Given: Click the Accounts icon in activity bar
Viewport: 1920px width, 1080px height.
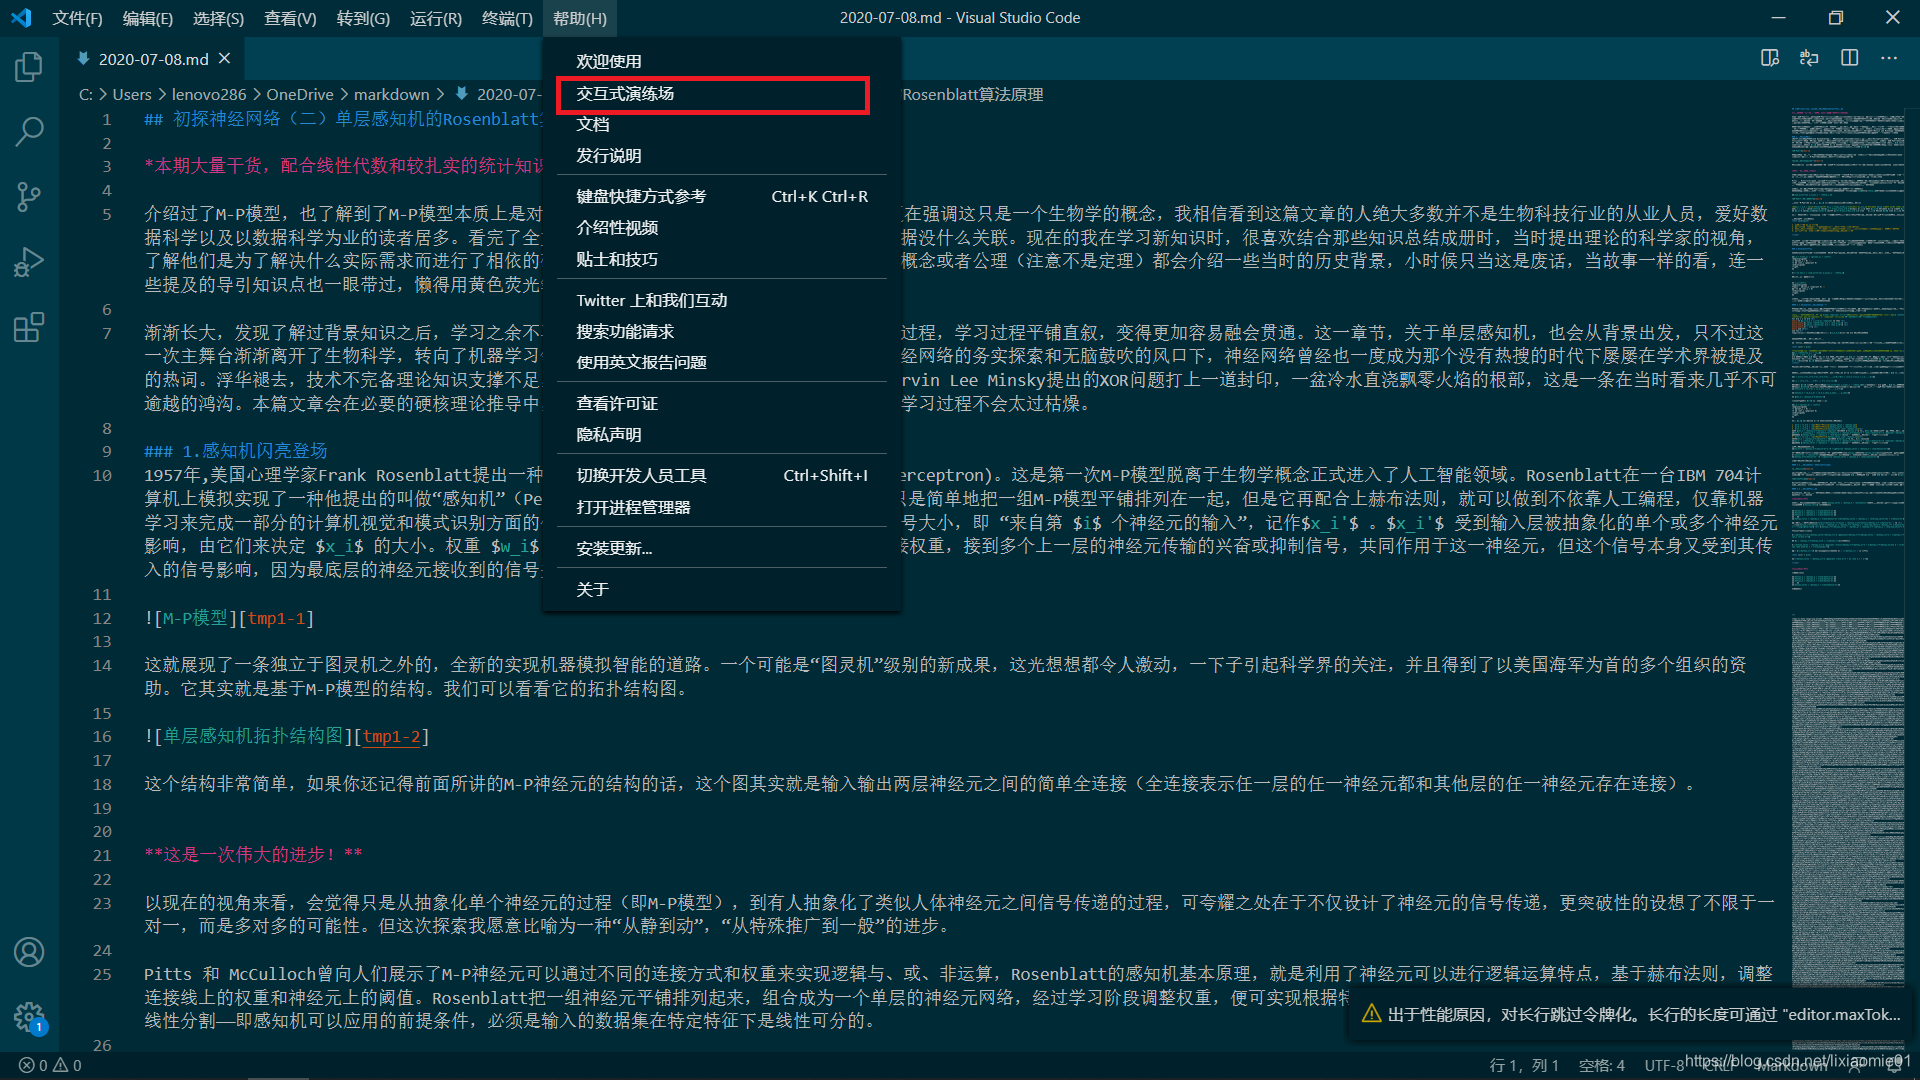Looking at the screenshot, I should (29, 952).
